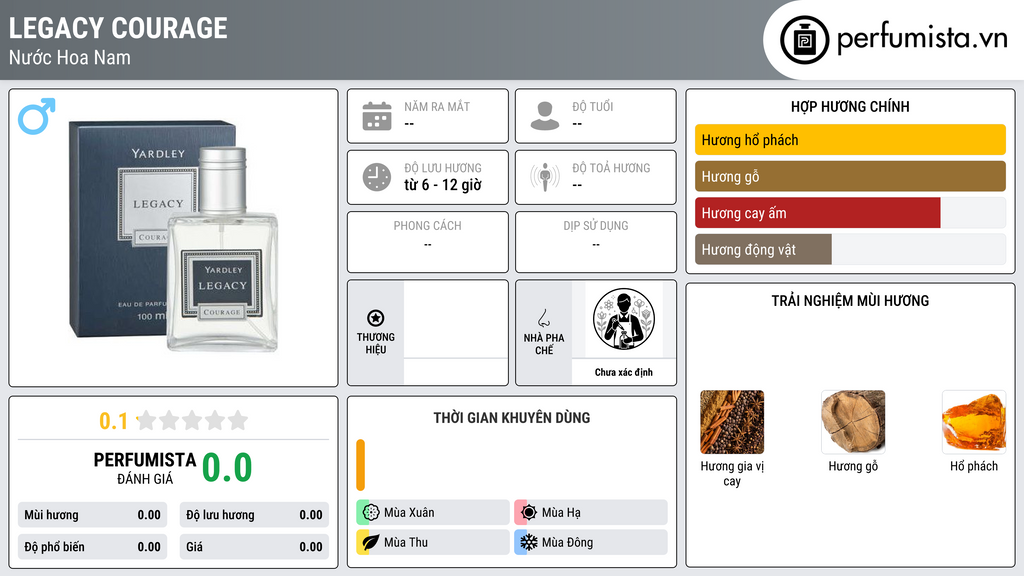Select the Mùa Đông season tag

click(x=591, y=542)
